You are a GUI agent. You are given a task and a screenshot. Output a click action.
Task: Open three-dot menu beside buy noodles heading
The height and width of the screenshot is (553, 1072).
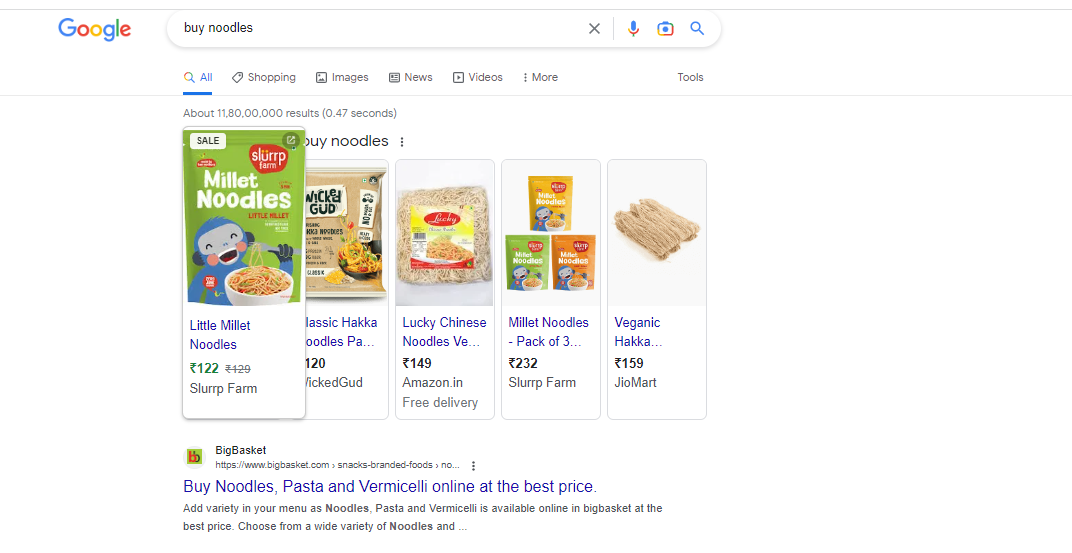(x=402, y=142)
